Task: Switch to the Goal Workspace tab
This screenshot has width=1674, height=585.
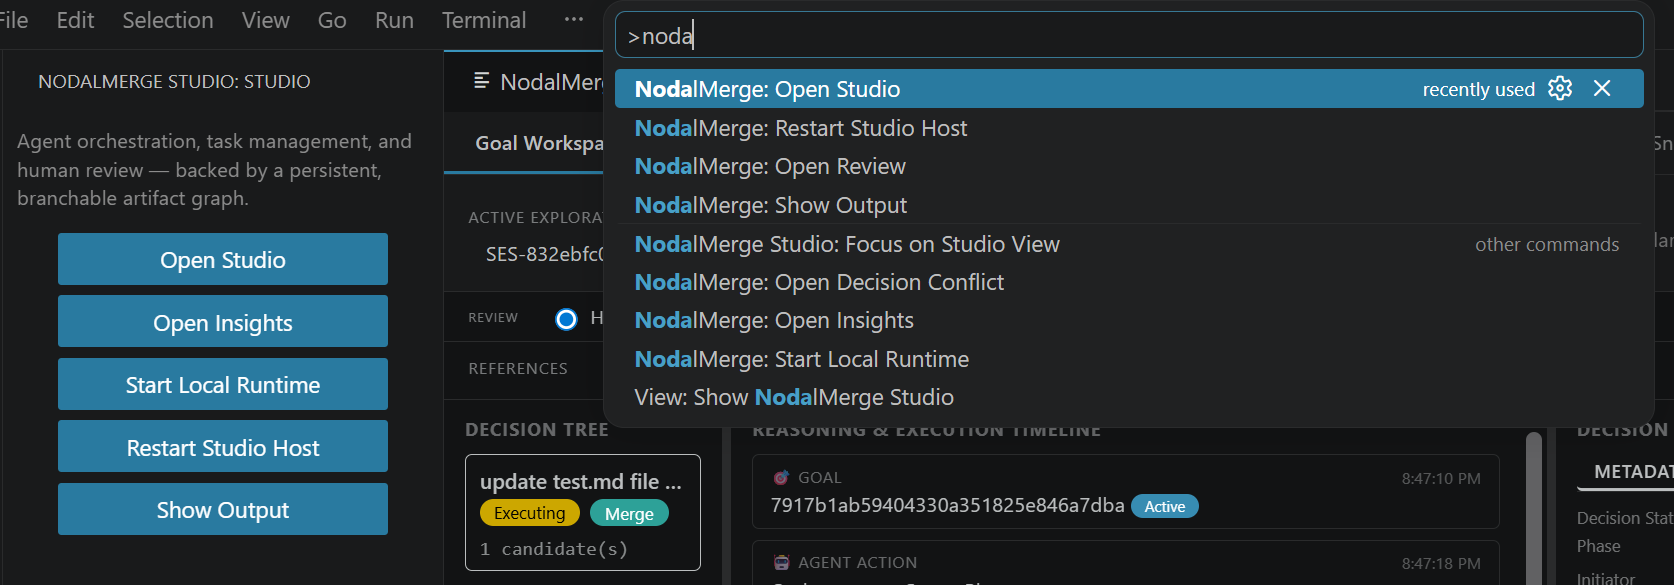Action: point(539,143)
